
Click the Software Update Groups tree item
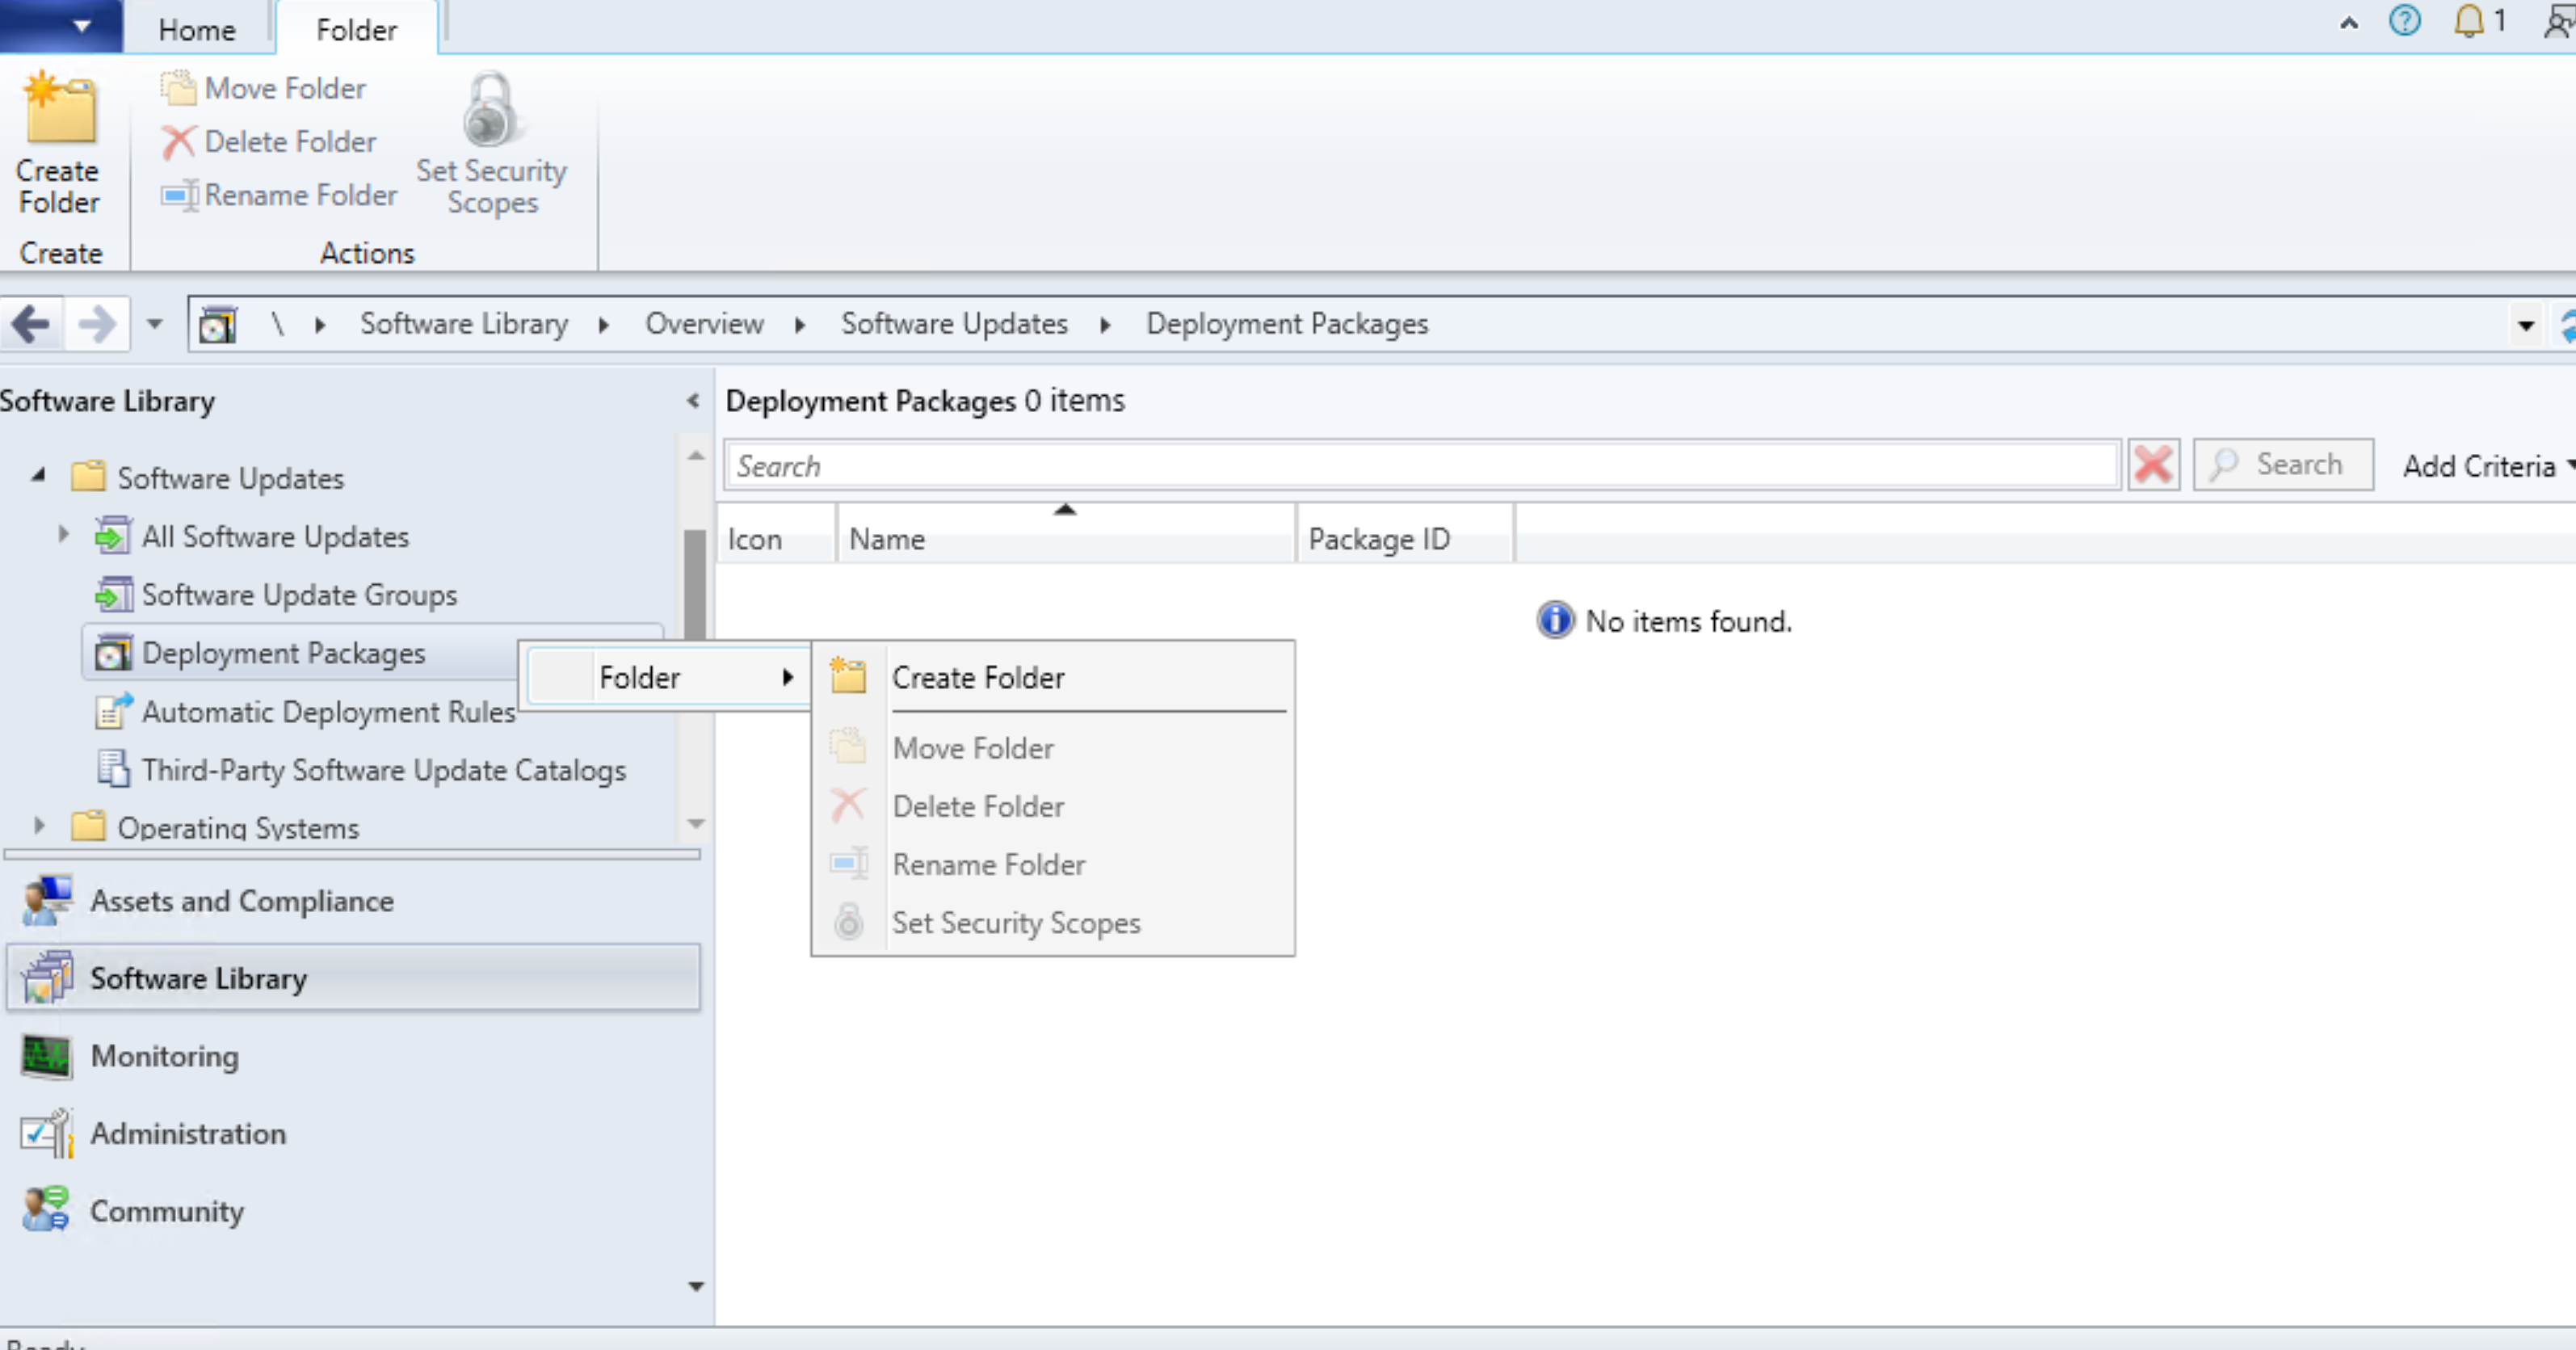300,595
